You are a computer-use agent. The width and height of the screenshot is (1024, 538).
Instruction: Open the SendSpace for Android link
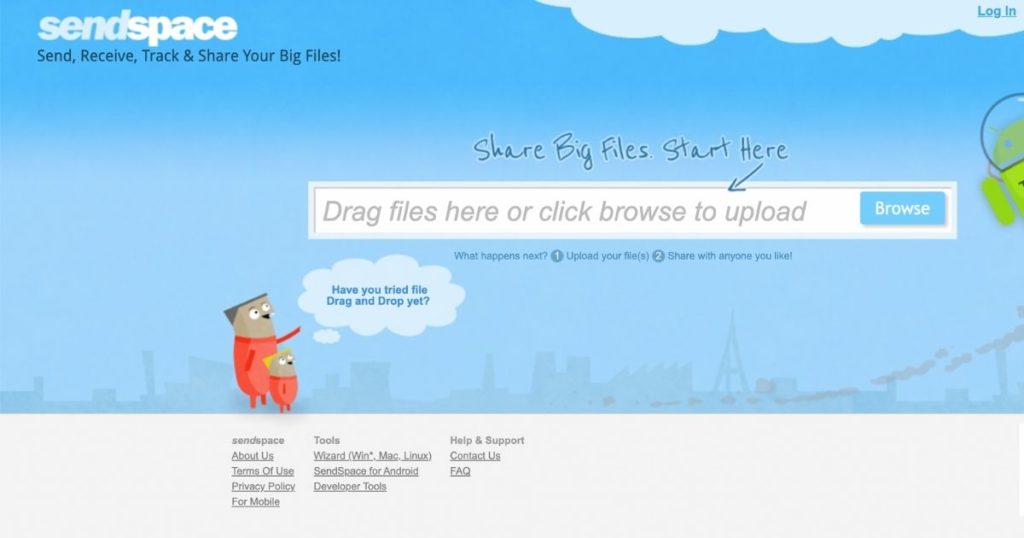[x=366, y=471]
